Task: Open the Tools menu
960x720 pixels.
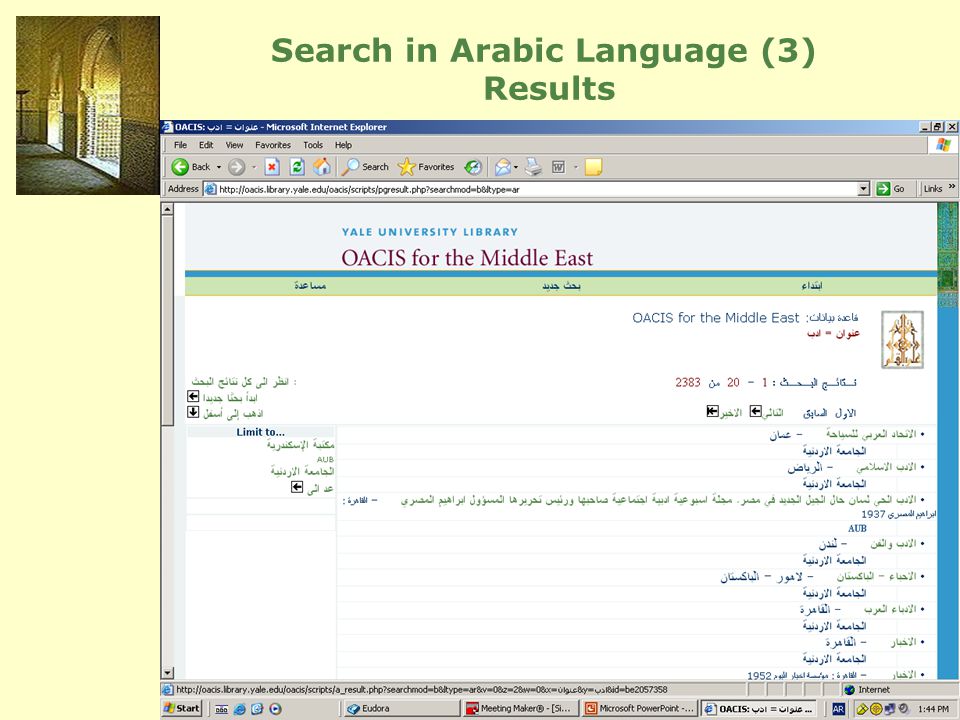Action: (x=313, y=145)
